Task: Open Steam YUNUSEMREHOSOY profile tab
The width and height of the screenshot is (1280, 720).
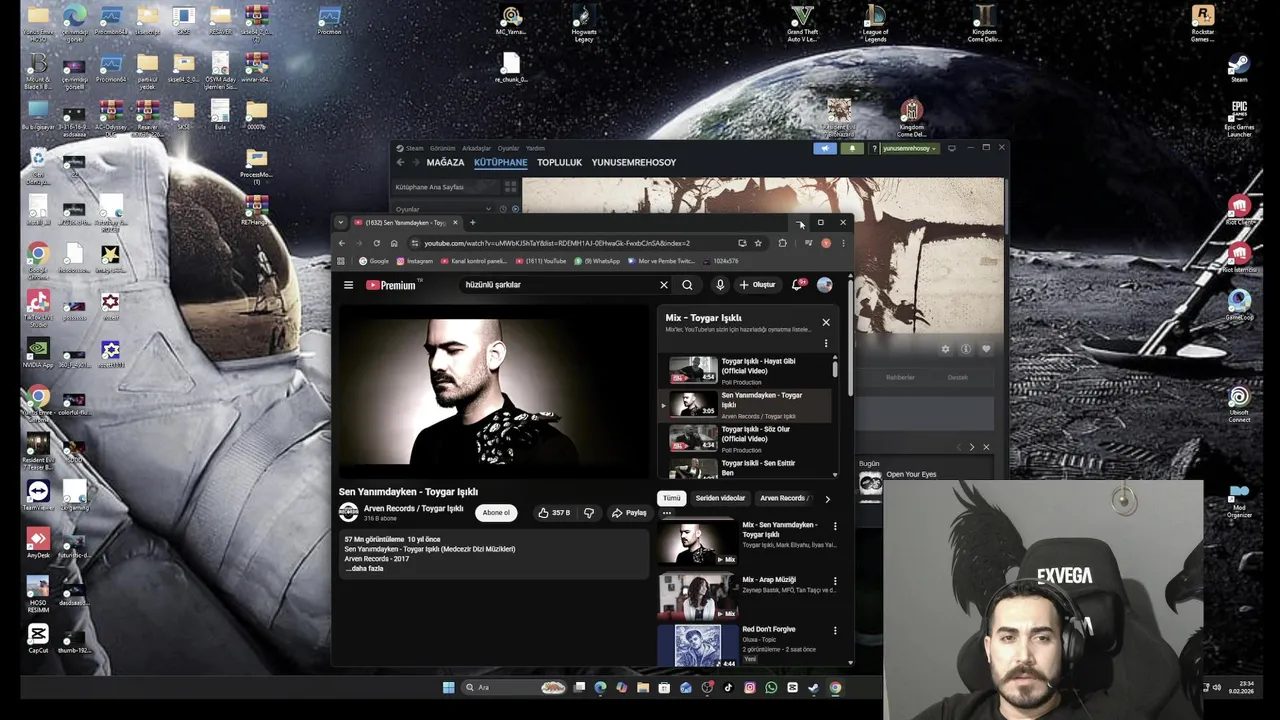Action: [x=633, y=163]
